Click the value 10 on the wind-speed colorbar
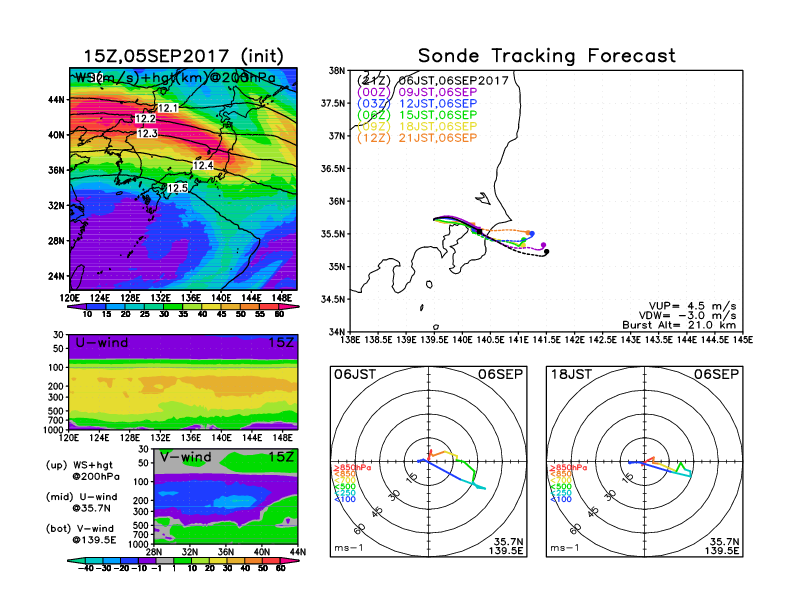 point(87,314)
